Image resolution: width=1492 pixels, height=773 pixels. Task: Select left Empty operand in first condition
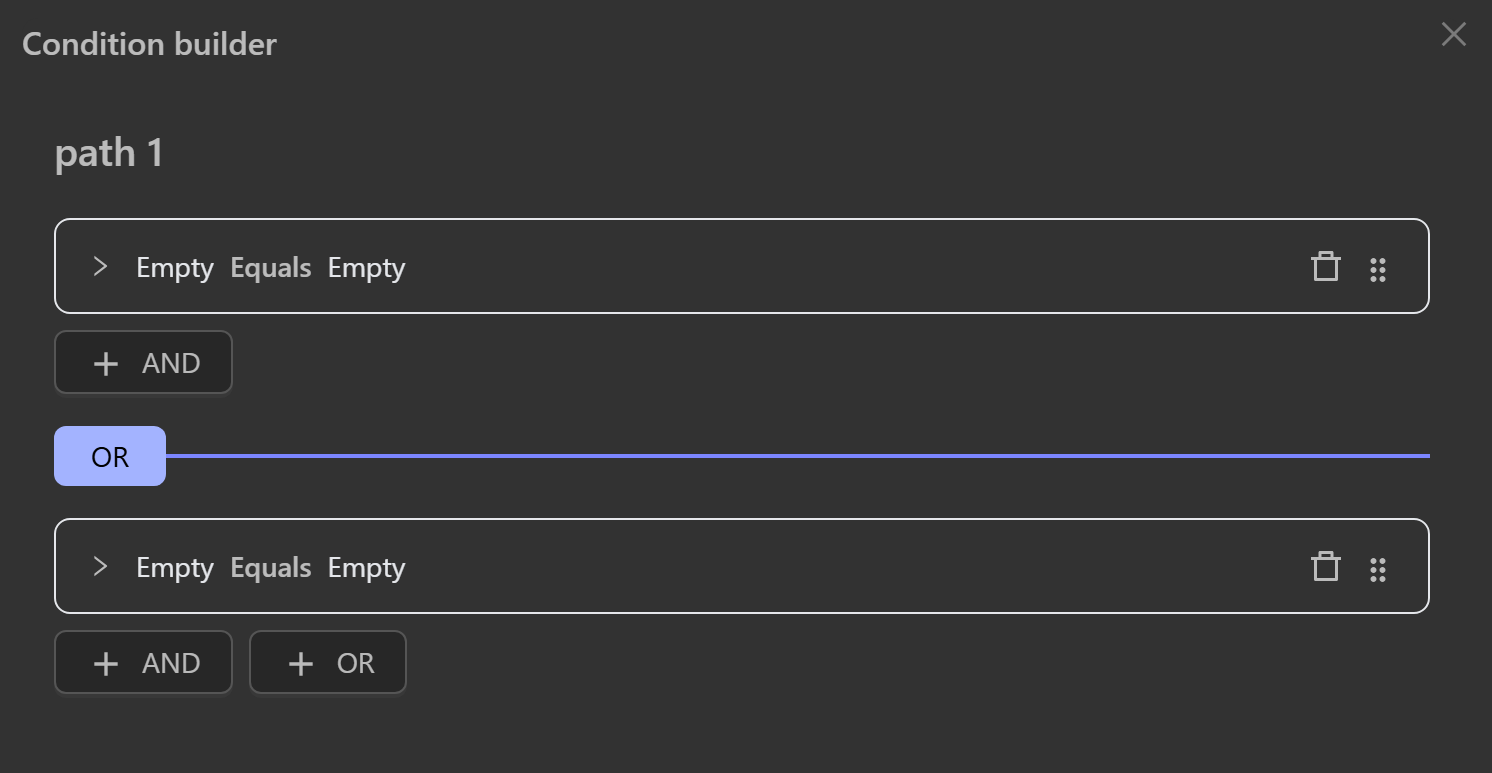(x=175, y=268)
